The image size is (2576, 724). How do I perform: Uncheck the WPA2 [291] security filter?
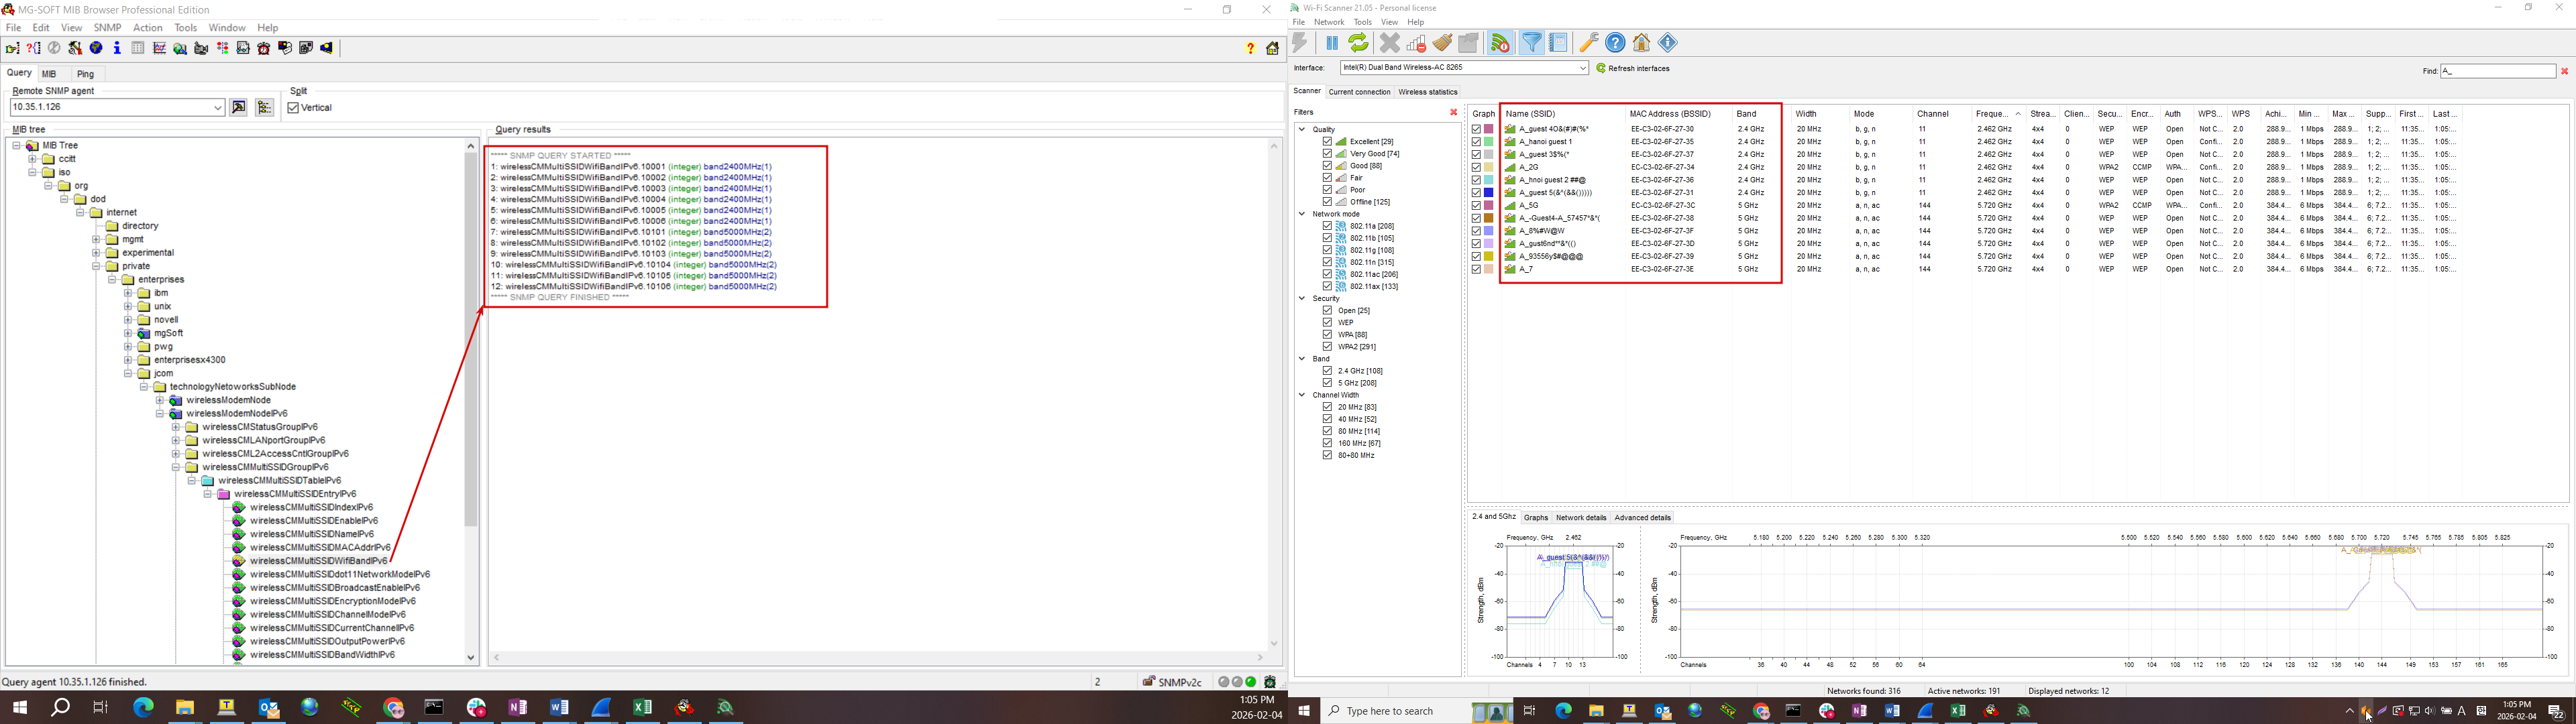(x=1327, y=347)
